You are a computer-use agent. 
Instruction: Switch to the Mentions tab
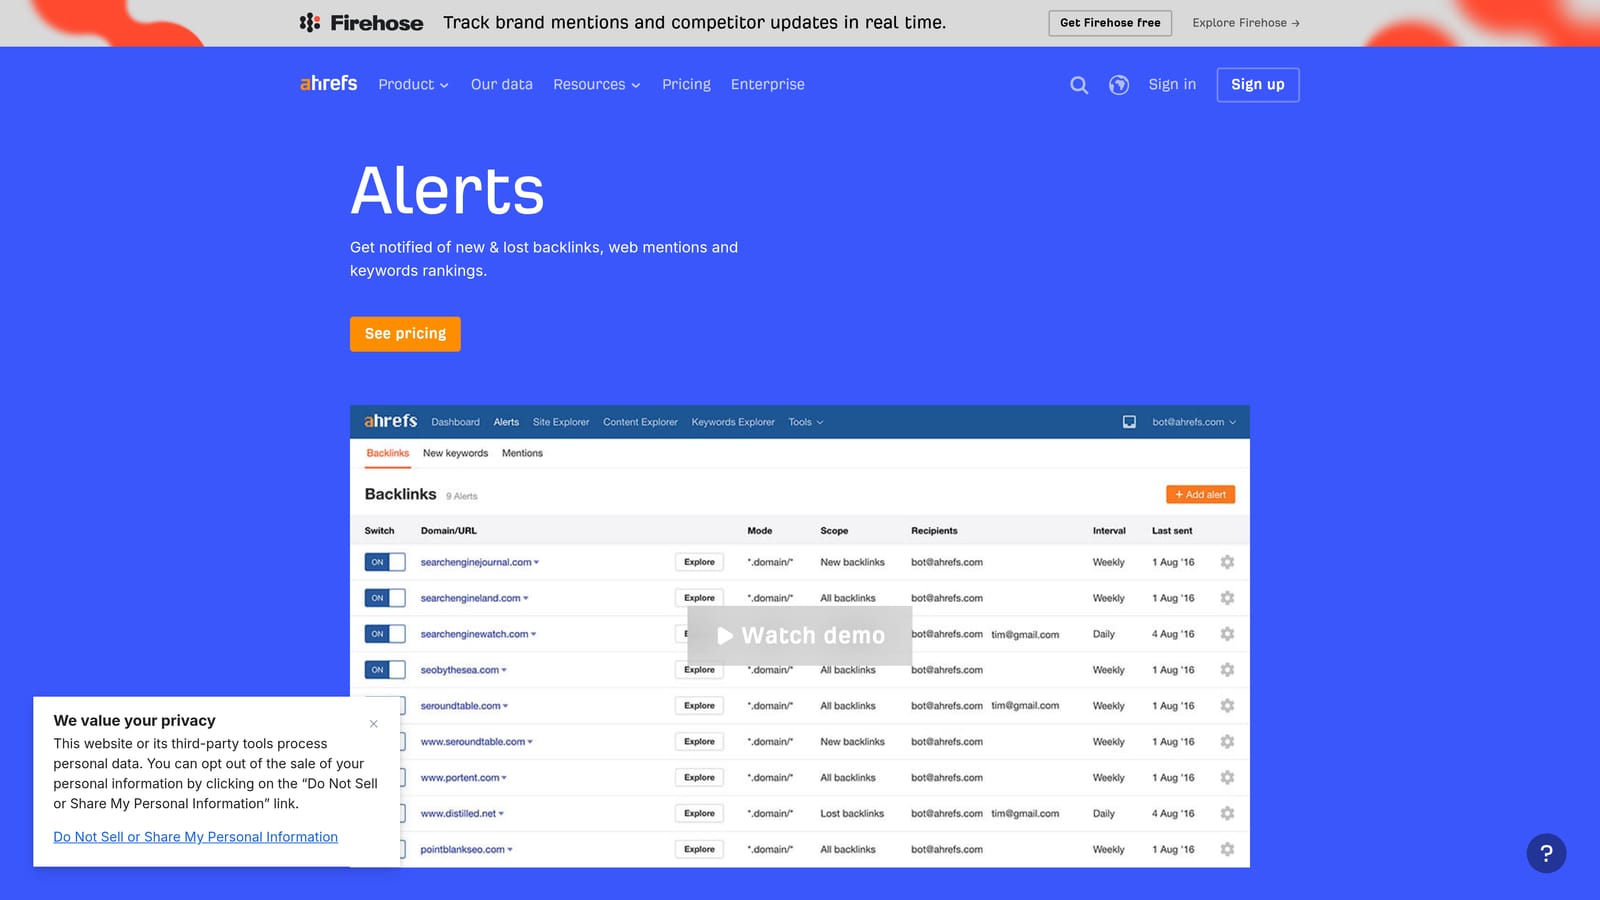point(522,453)
